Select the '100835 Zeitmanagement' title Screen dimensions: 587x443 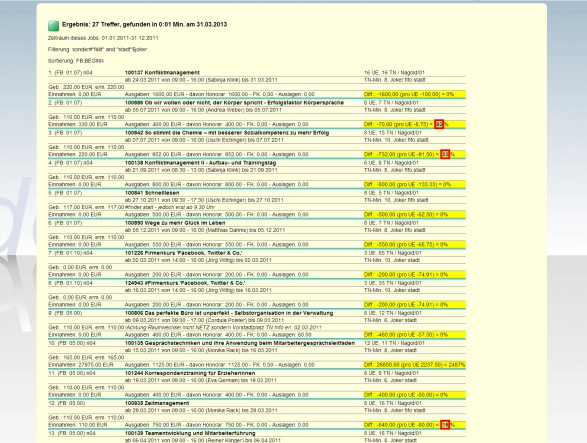157,403
